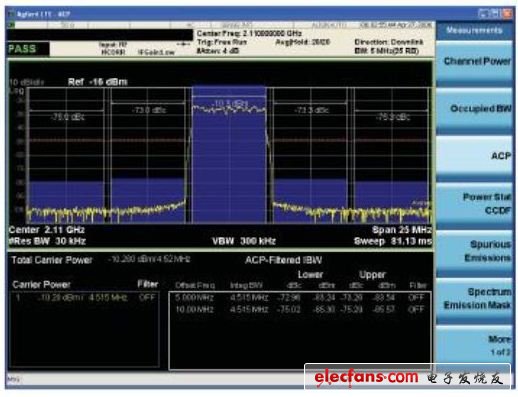The image size is (518, 397).
Task: Click Carrier Power row 1 filter OFF
Action: [147, 297]
